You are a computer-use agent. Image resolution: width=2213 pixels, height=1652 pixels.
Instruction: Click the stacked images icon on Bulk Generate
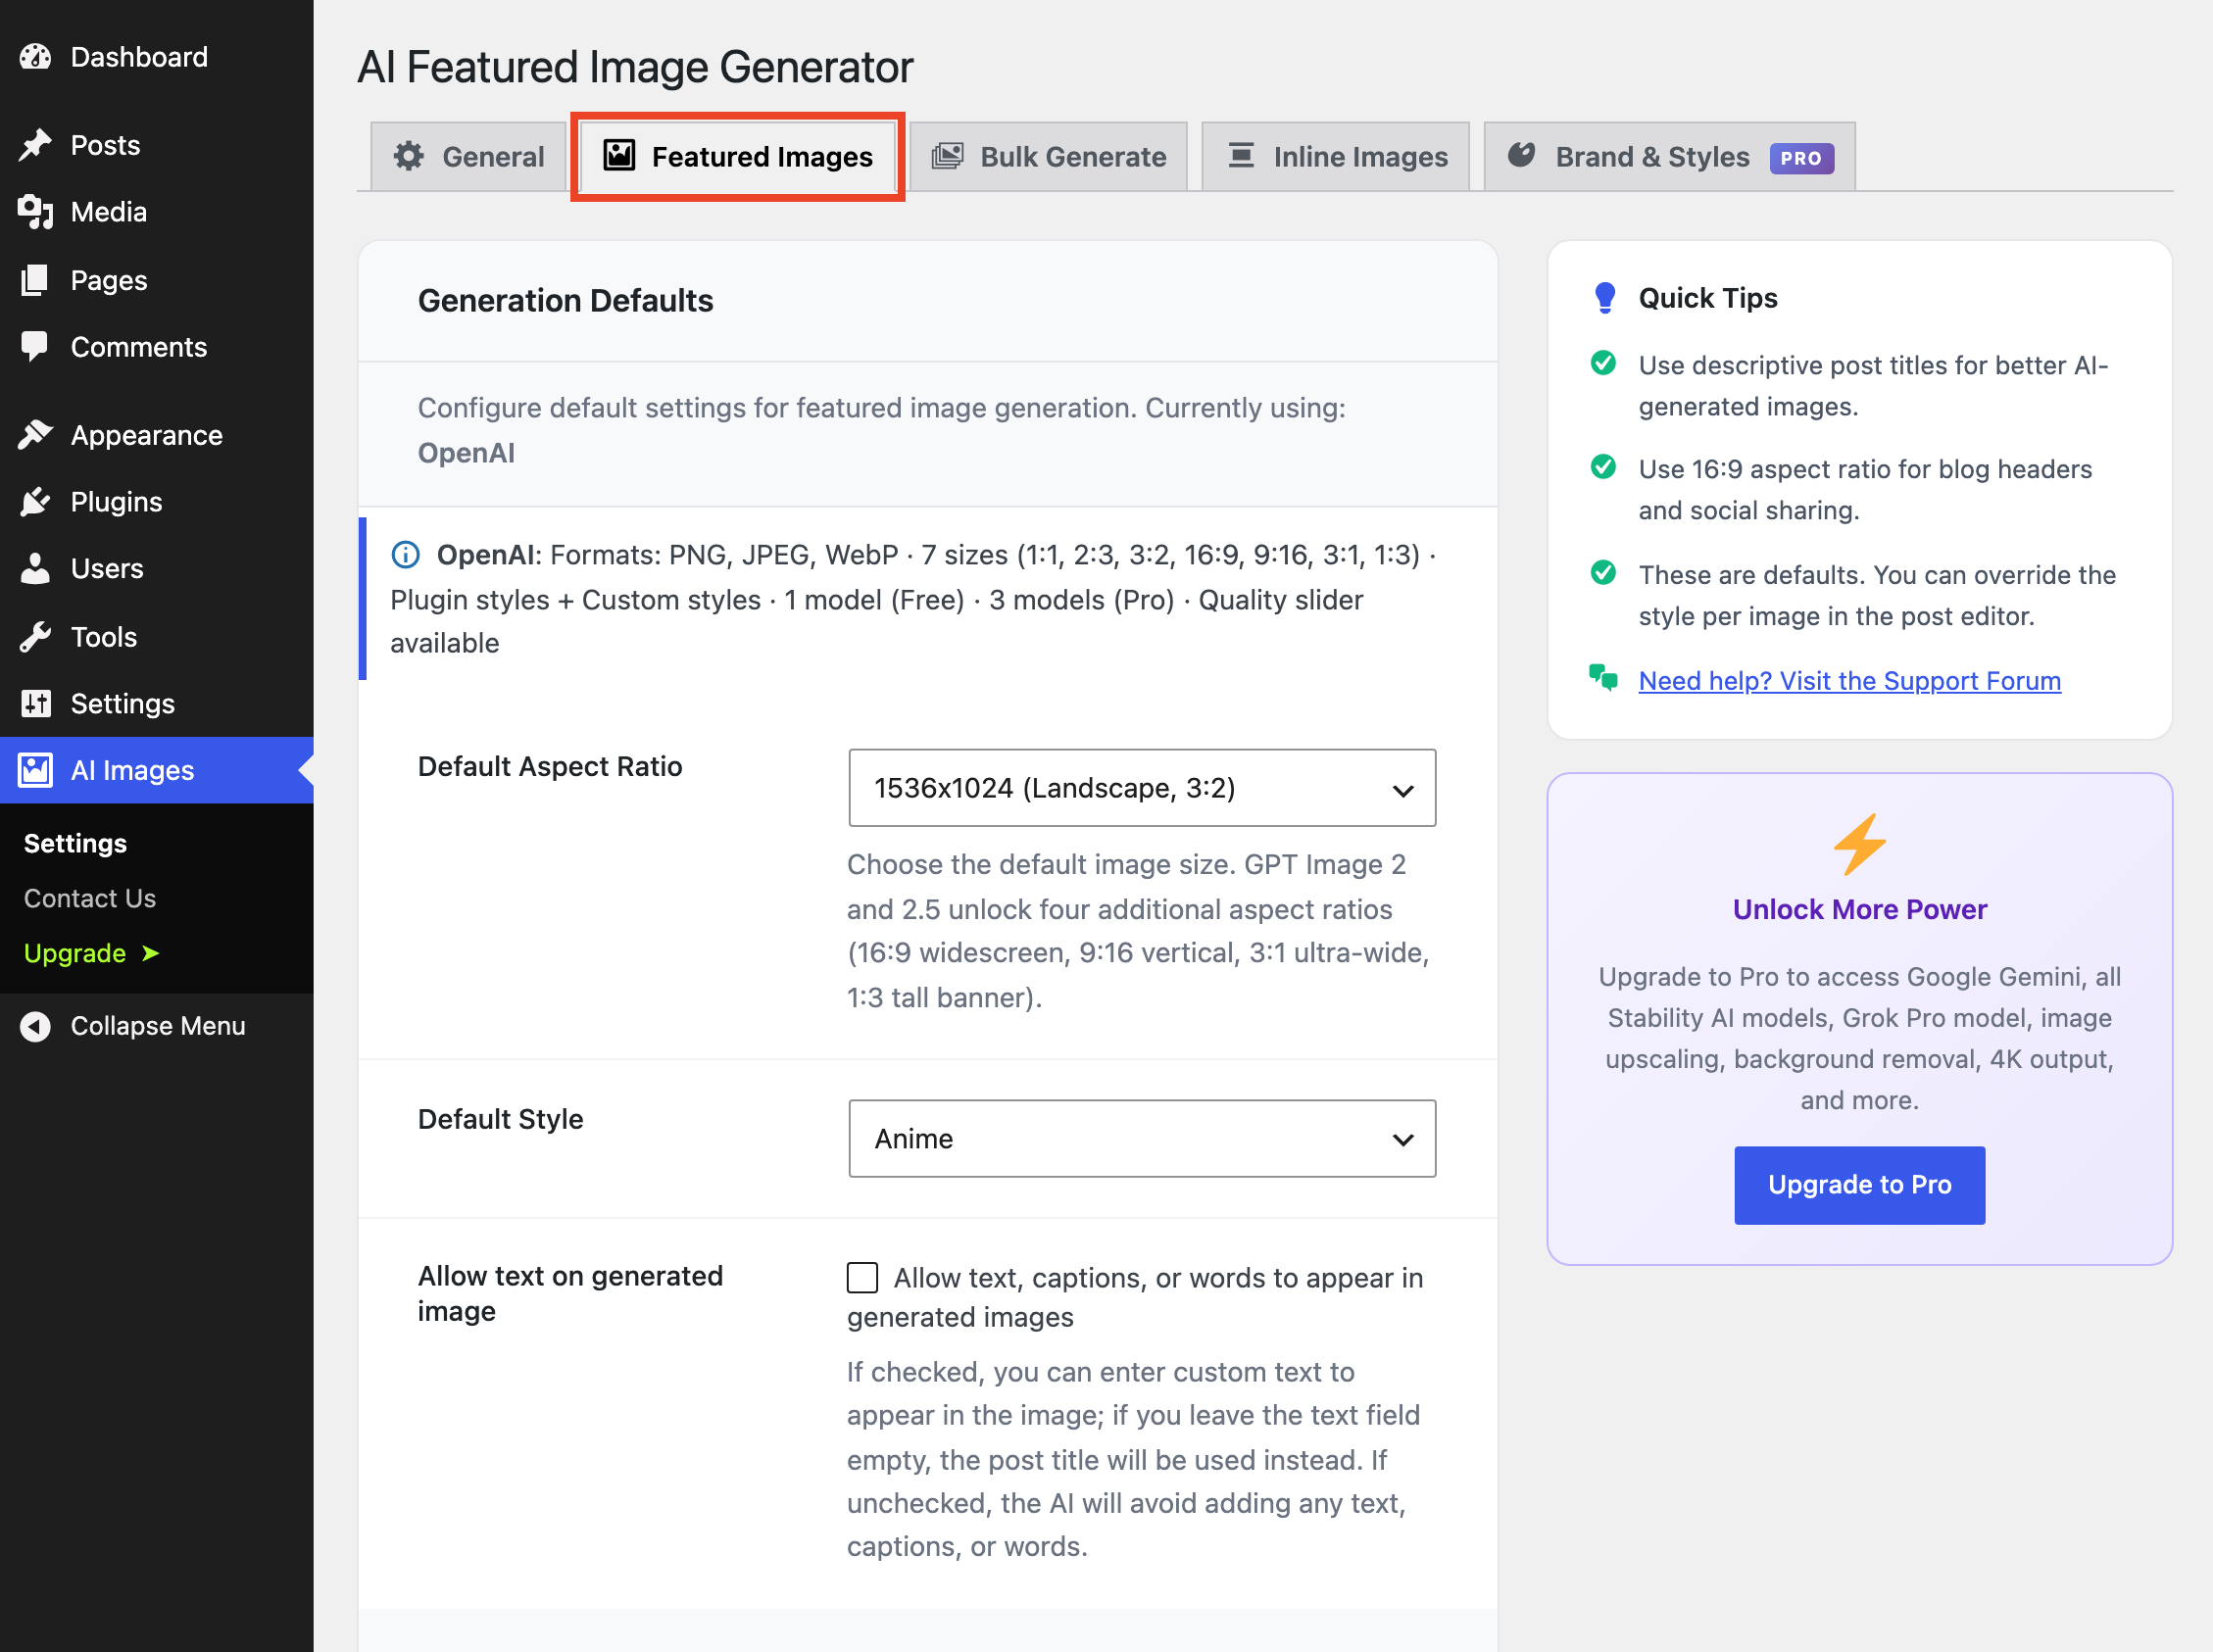(x=947, y=156)
